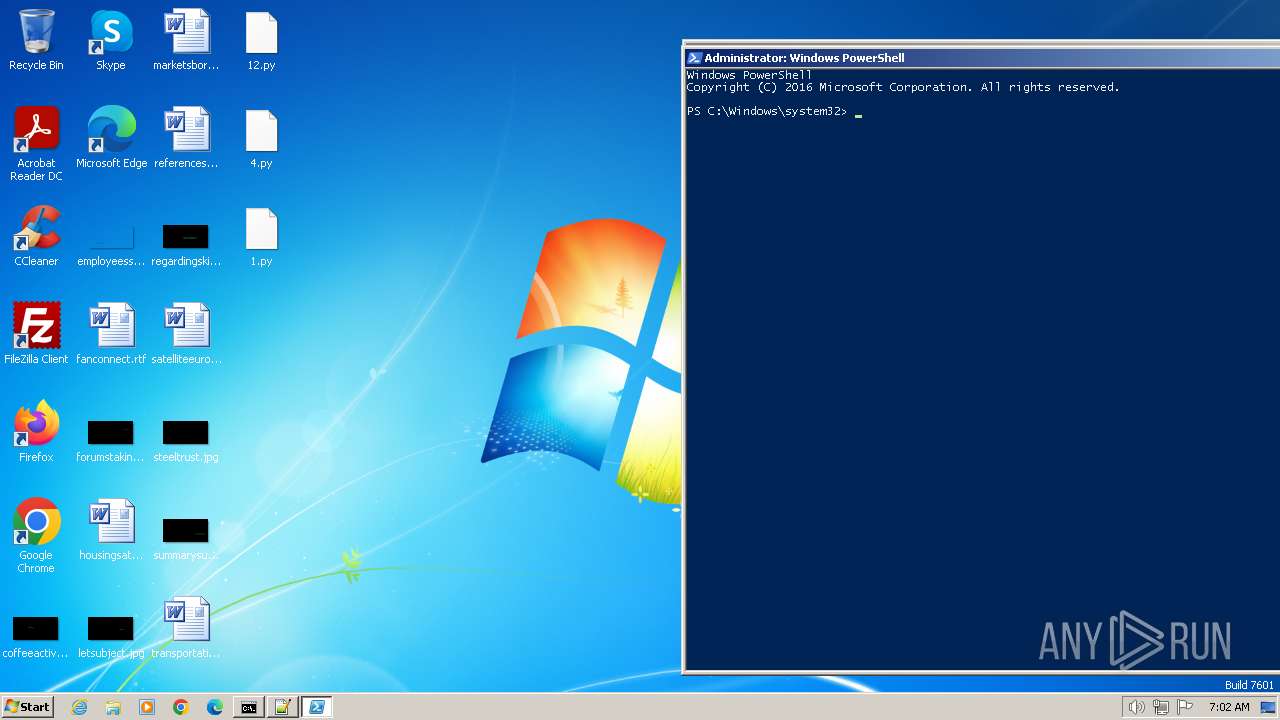Select the forumstakin image file
The width and height of the screenshot is (1280, 720).
pos(111,441)
